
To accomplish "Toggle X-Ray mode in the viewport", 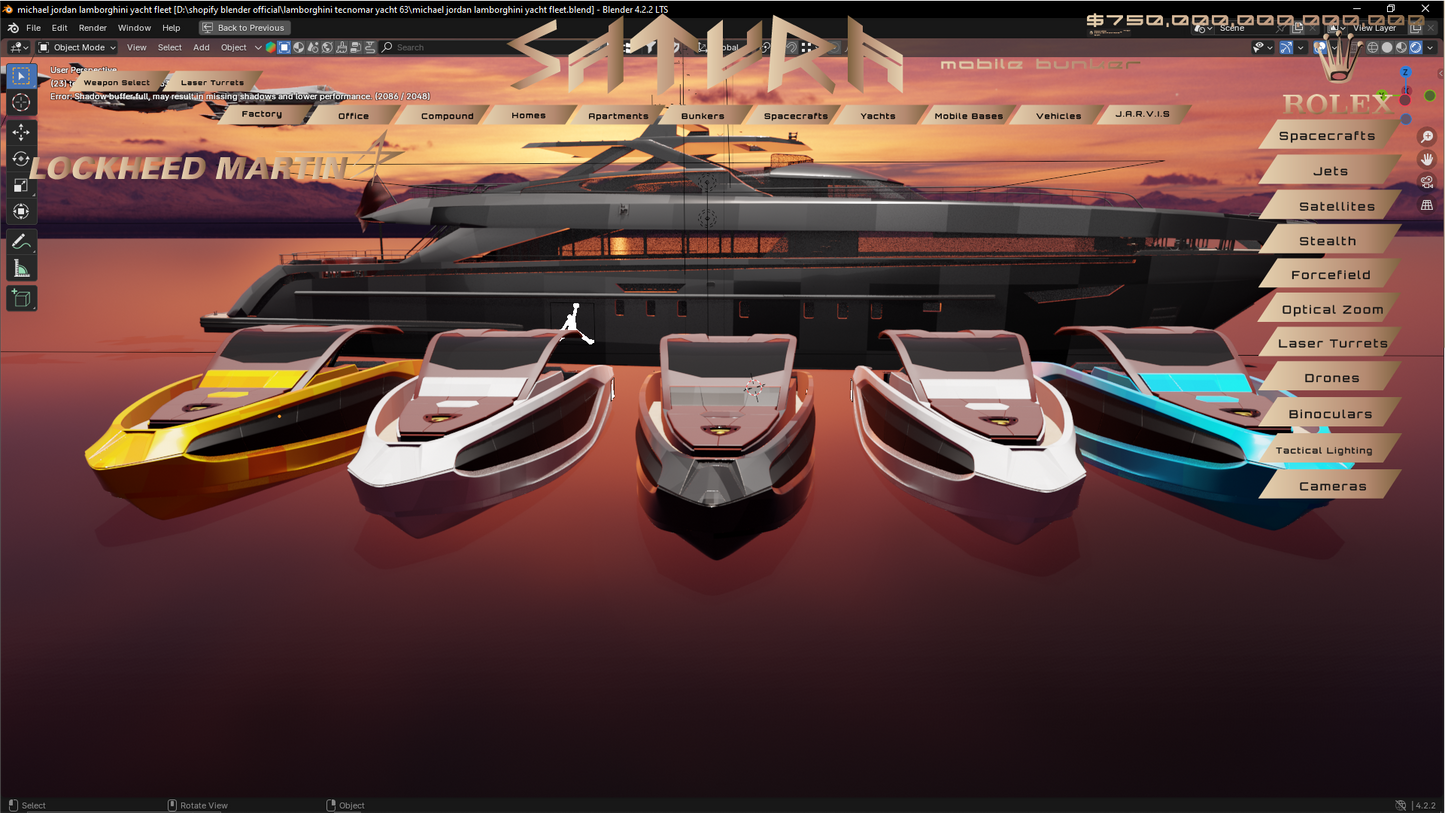I will 1353,47.
